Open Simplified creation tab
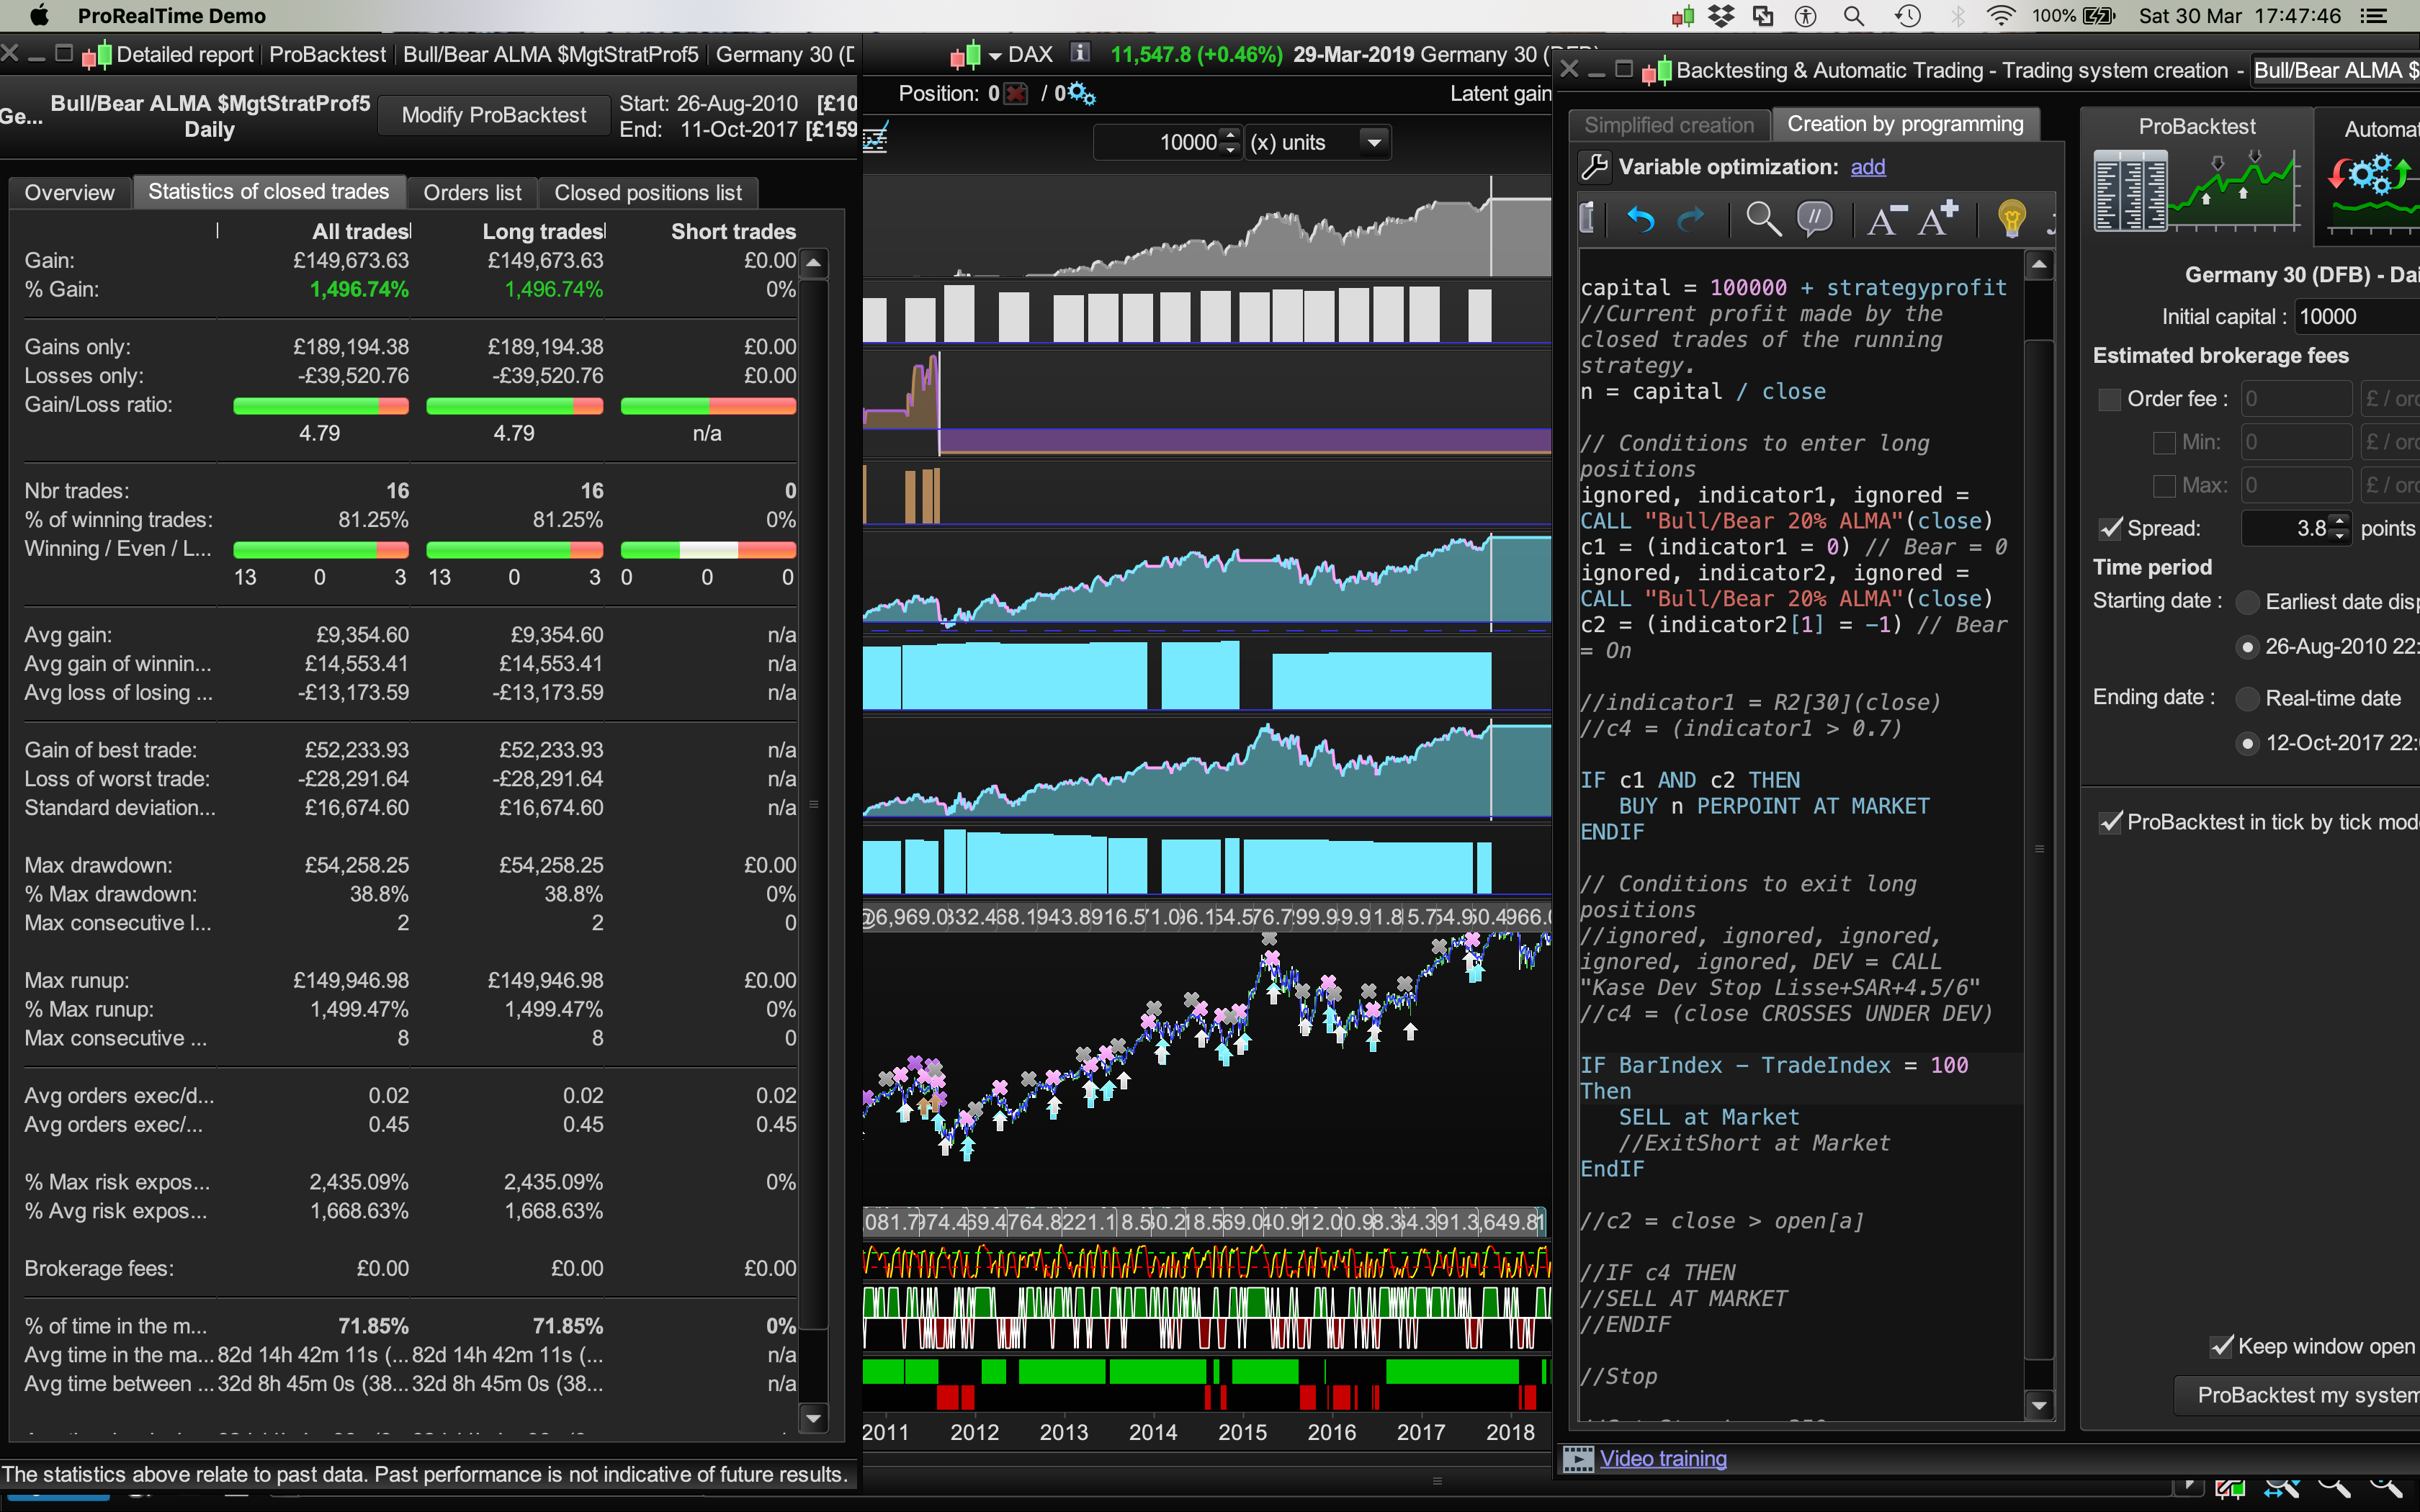Viewport: 2420px width, 1512px height. [x=1669, y=125]
